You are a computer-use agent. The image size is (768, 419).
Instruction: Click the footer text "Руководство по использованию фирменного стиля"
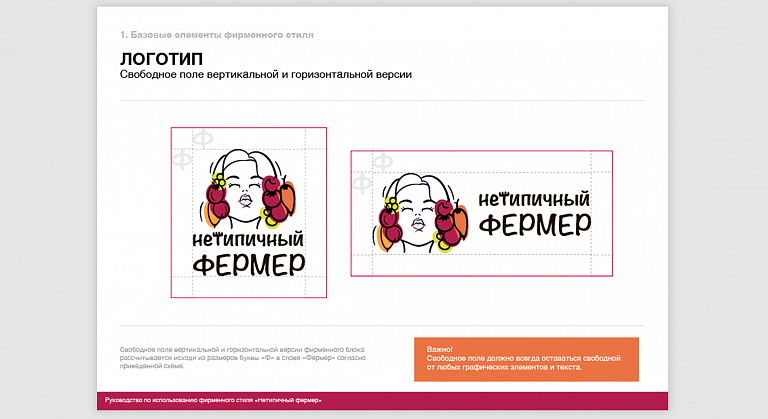click(x=213, y=400)
